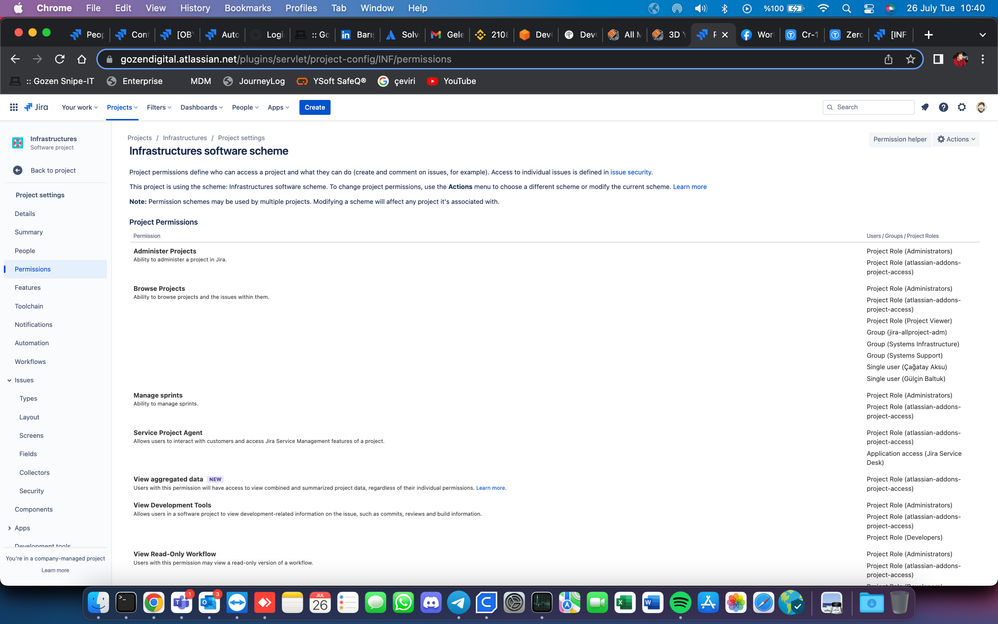
Task: Bookmark this page with the star icon
Action: click(x=910, y=59)
